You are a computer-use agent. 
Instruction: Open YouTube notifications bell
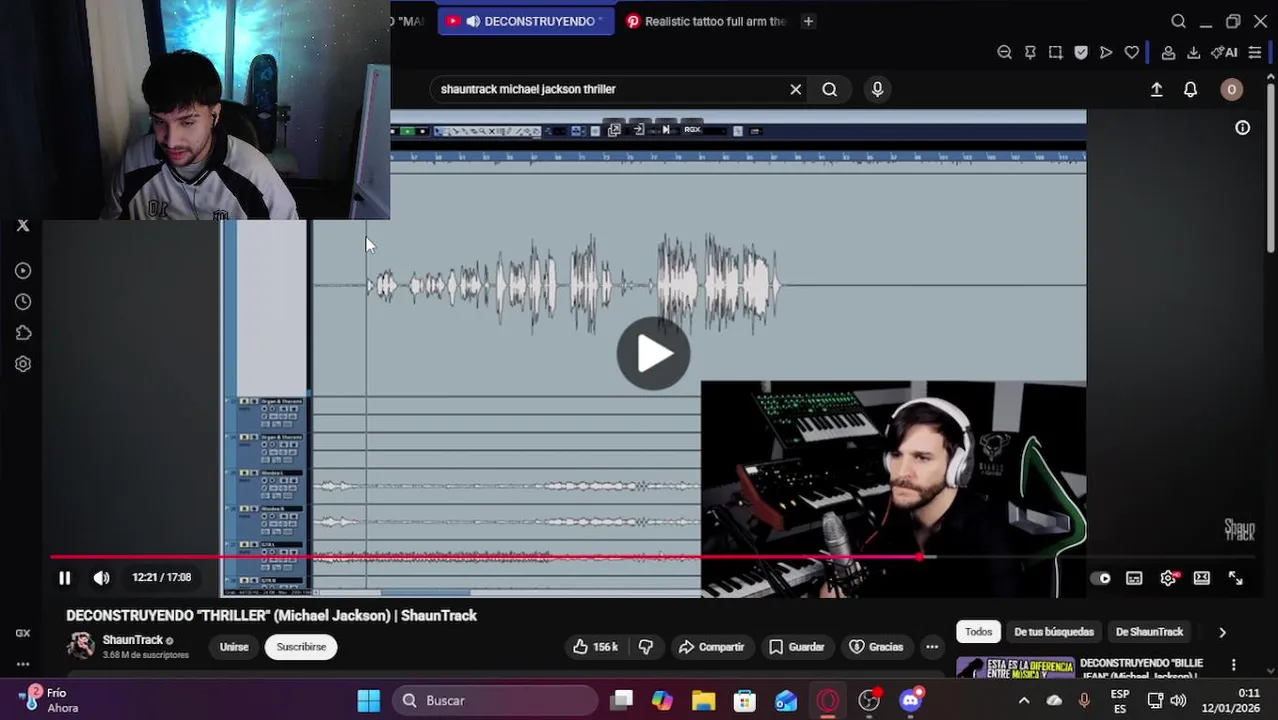click(x=1190, y=89)
